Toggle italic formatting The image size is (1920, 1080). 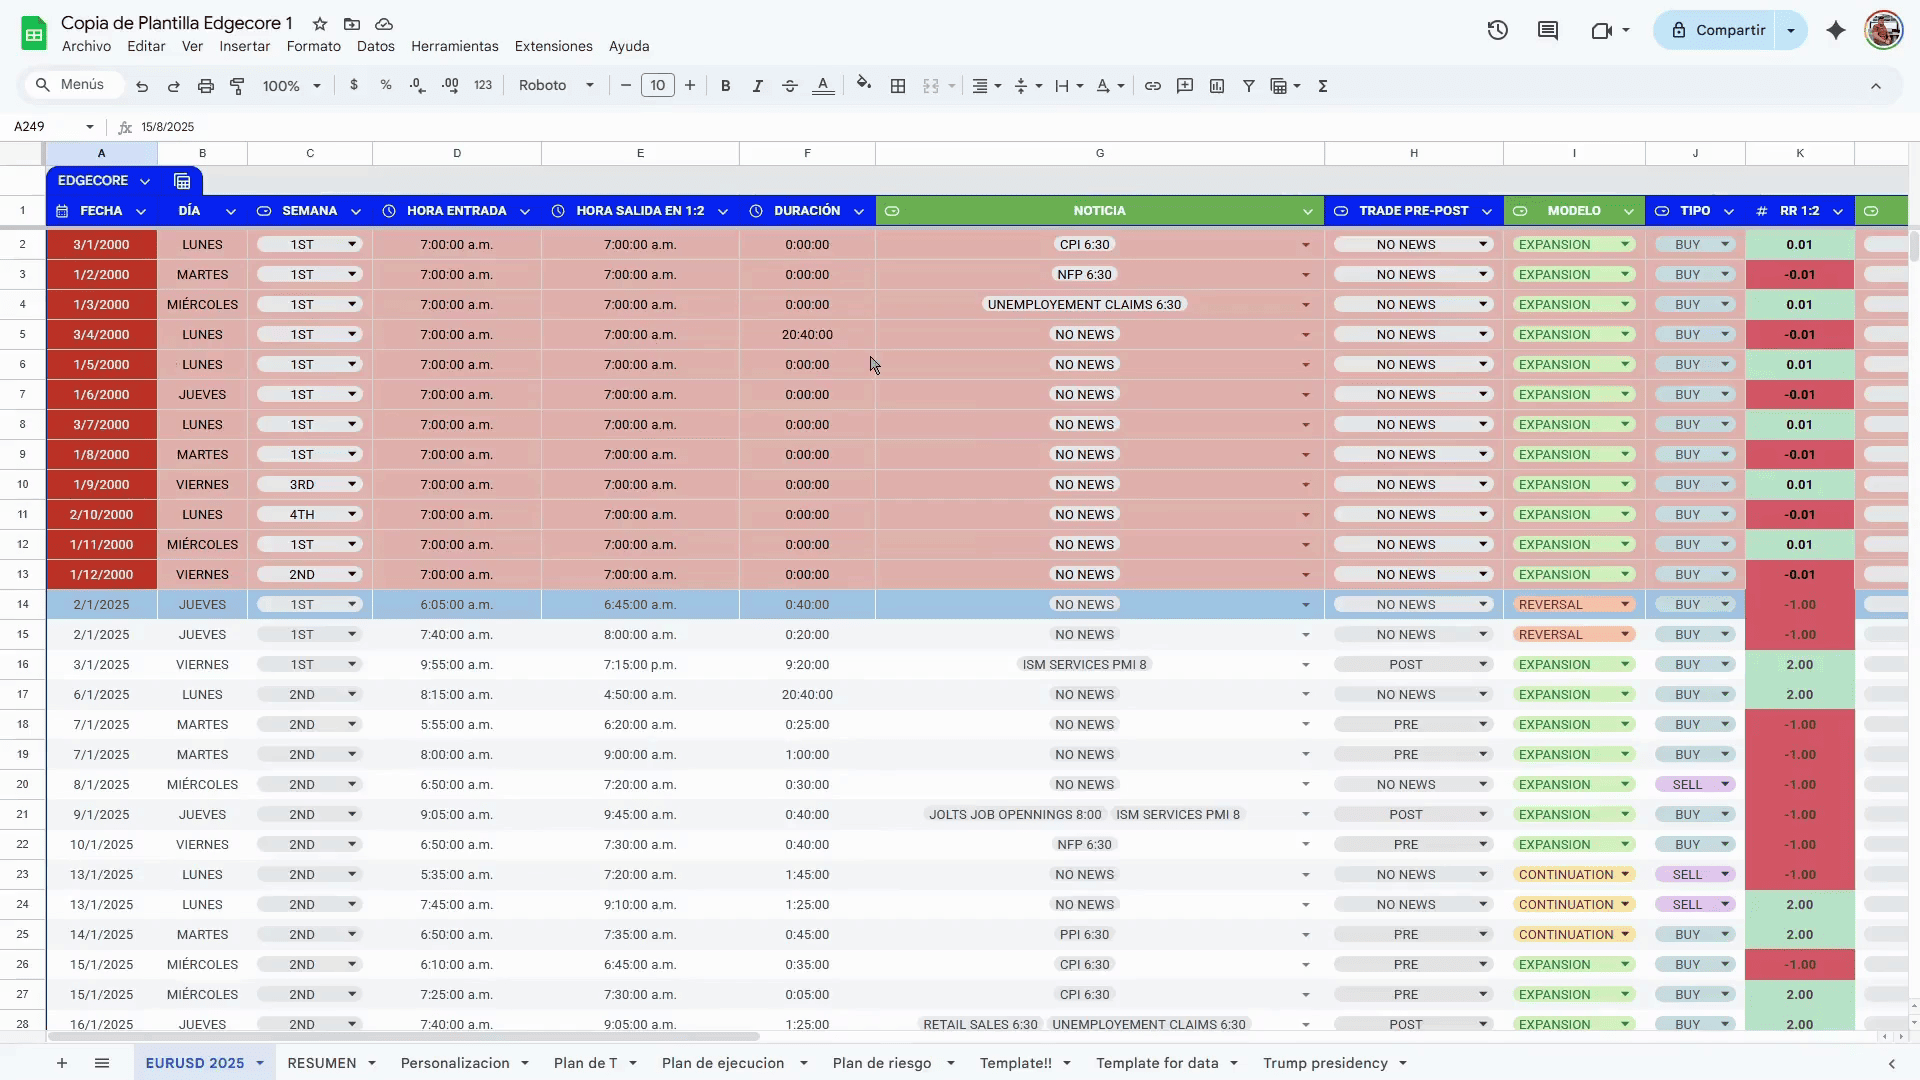point(757,86)
